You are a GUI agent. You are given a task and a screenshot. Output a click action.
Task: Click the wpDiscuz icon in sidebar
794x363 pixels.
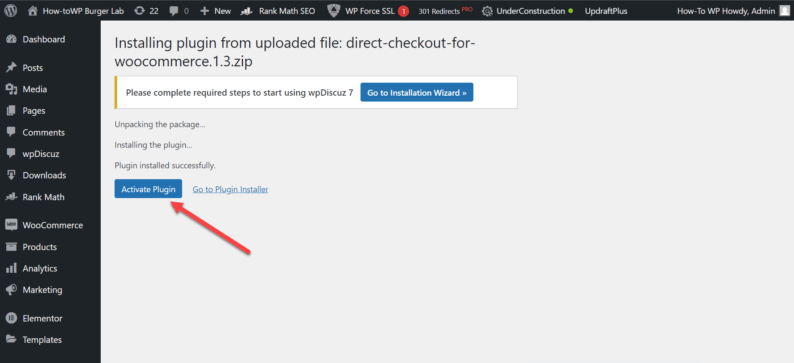pyautogui.click(x=11, y=153)
